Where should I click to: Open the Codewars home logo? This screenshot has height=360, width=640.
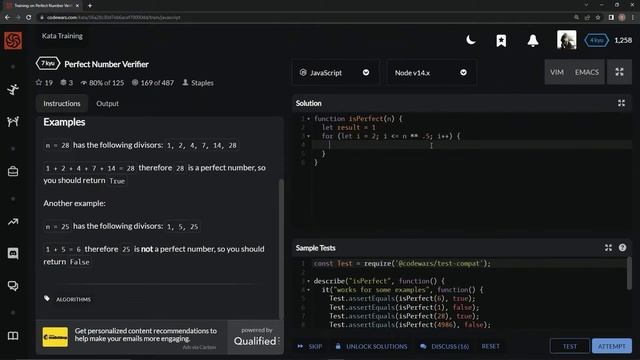point(13,40)
